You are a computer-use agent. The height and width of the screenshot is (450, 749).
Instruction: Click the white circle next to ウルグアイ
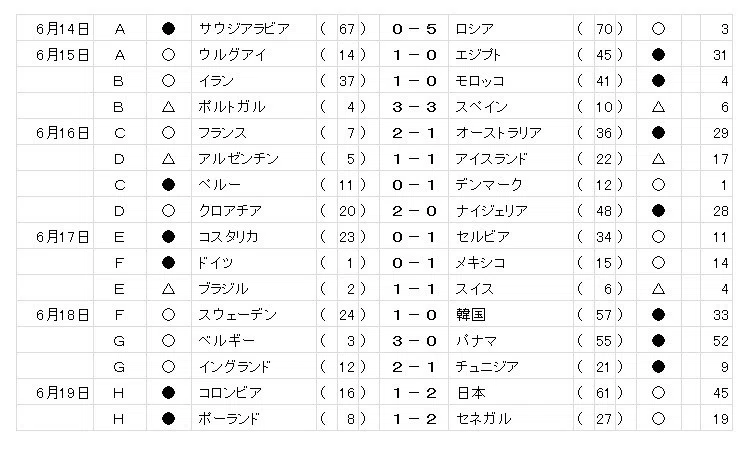click(168, 54)
